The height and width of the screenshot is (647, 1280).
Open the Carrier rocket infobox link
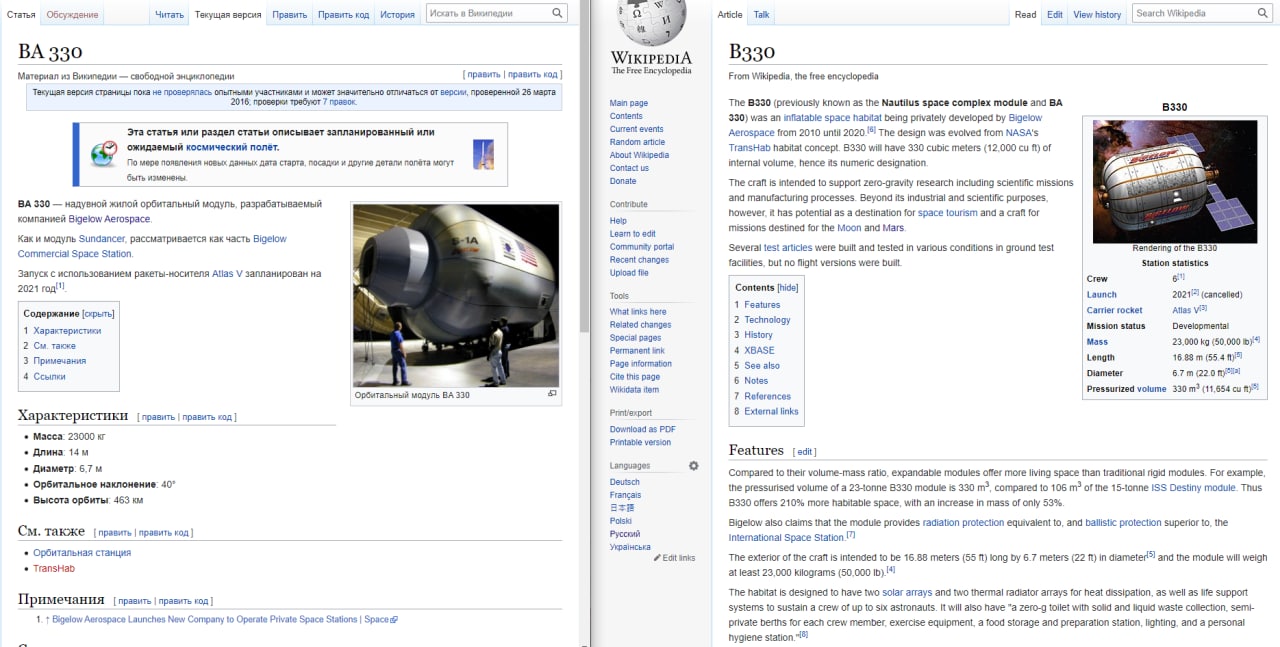coord(1114,310)
